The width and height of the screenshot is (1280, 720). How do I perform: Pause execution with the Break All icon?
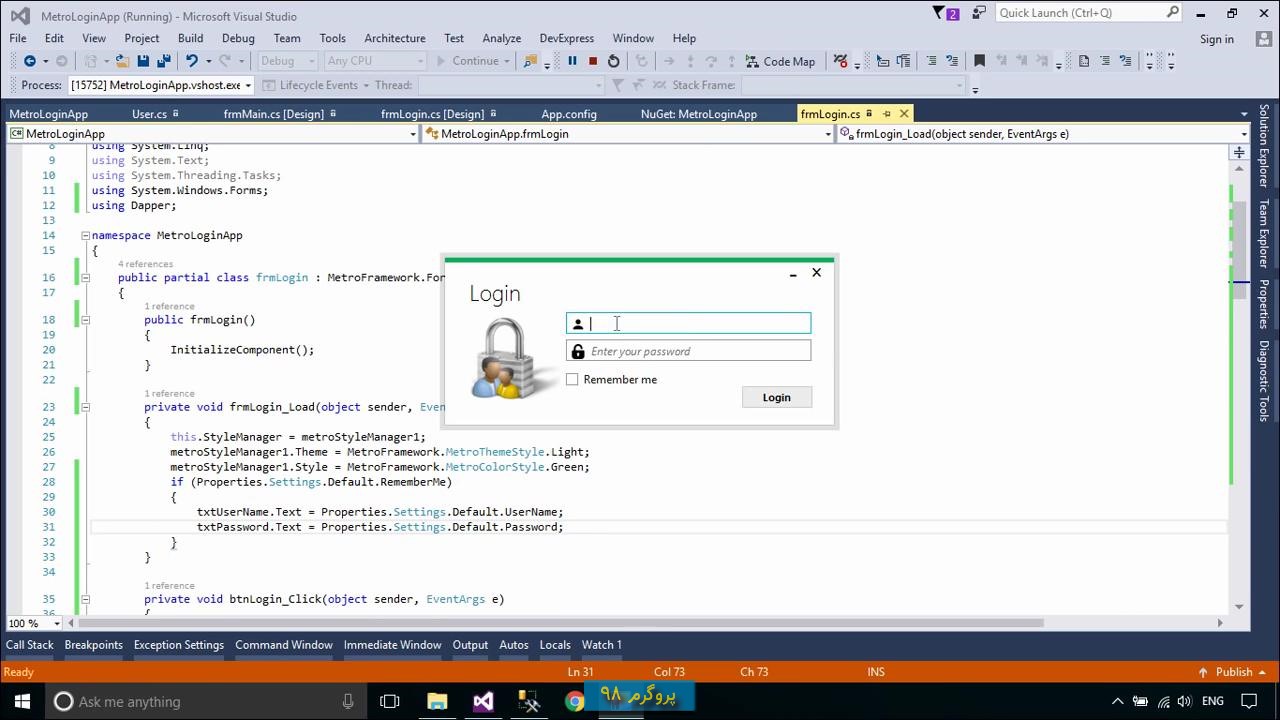point(572,61)
